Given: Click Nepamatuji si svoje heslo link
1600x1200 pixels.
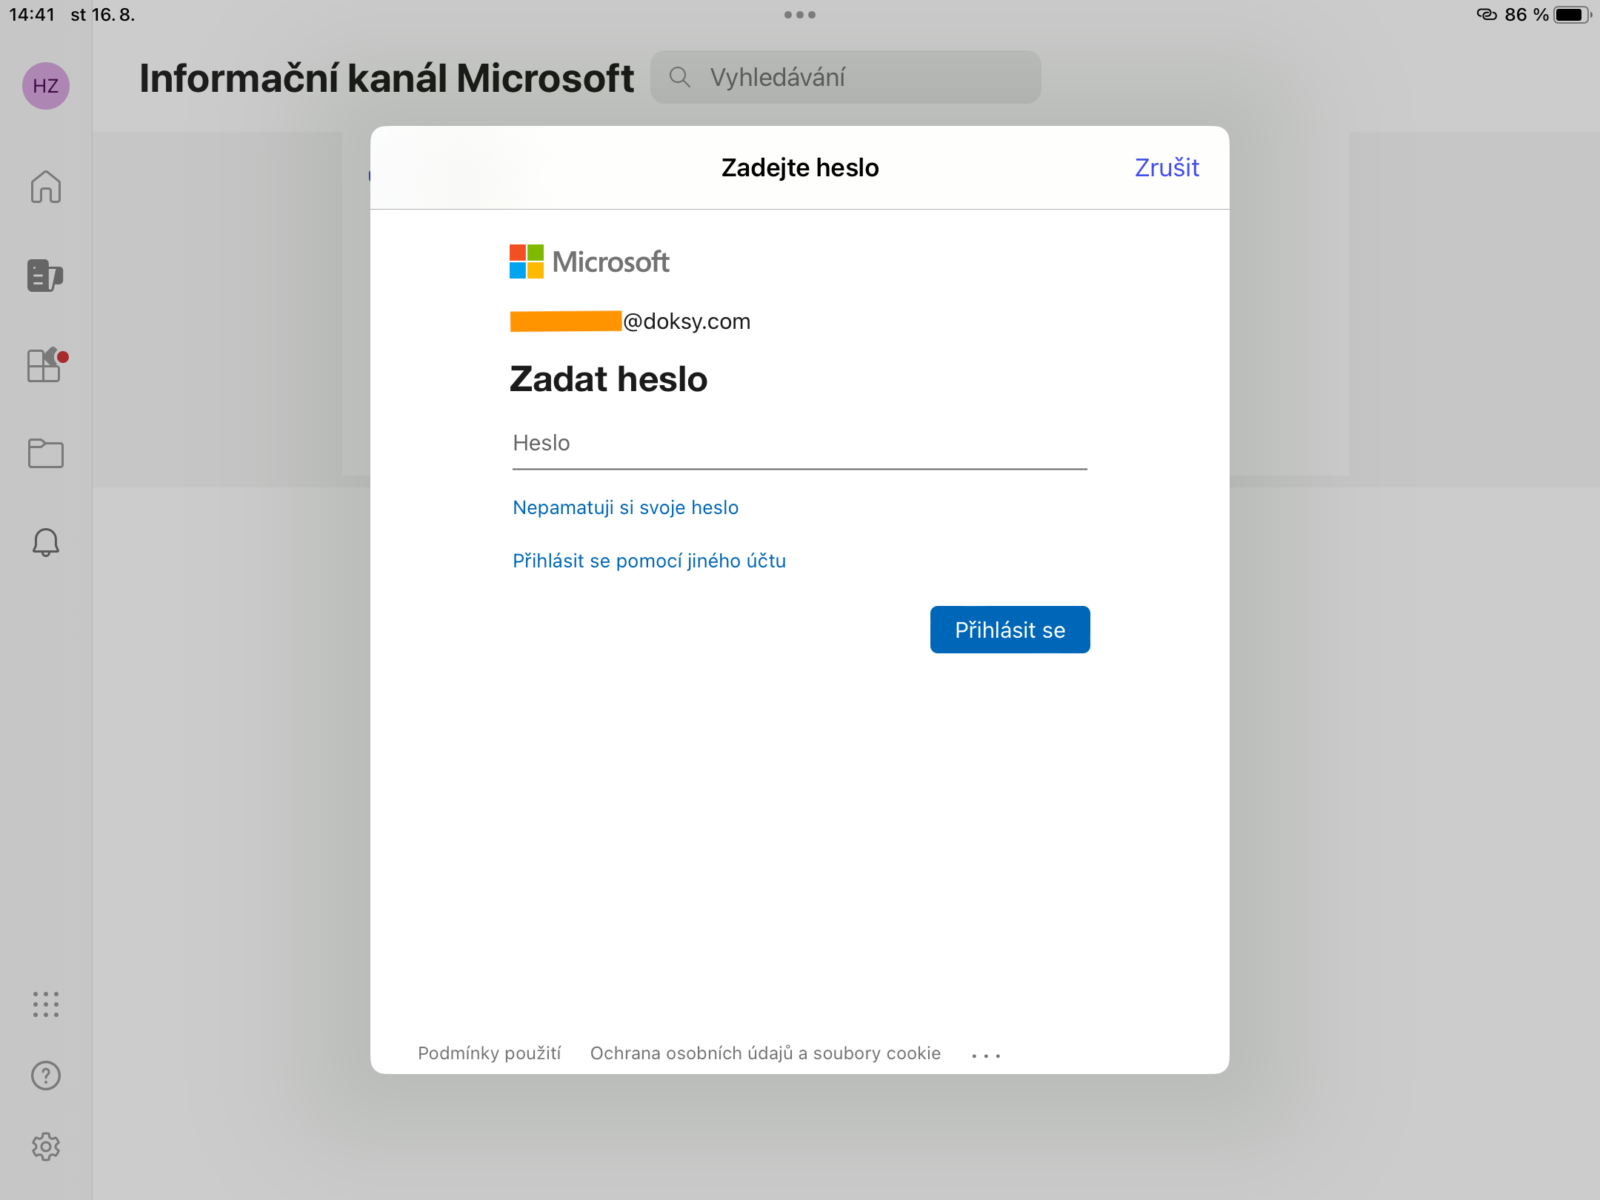Looking at the screenshot, I should coord(625,508).
